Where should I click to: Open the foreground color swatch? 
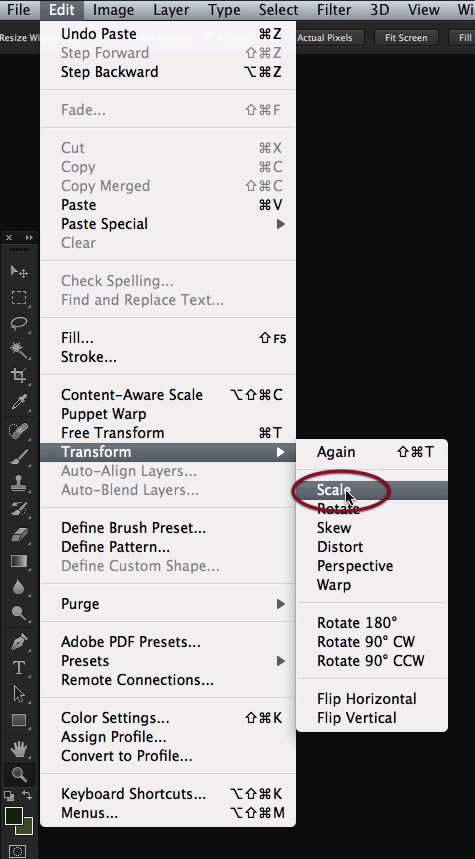click(x=13, y=816)
